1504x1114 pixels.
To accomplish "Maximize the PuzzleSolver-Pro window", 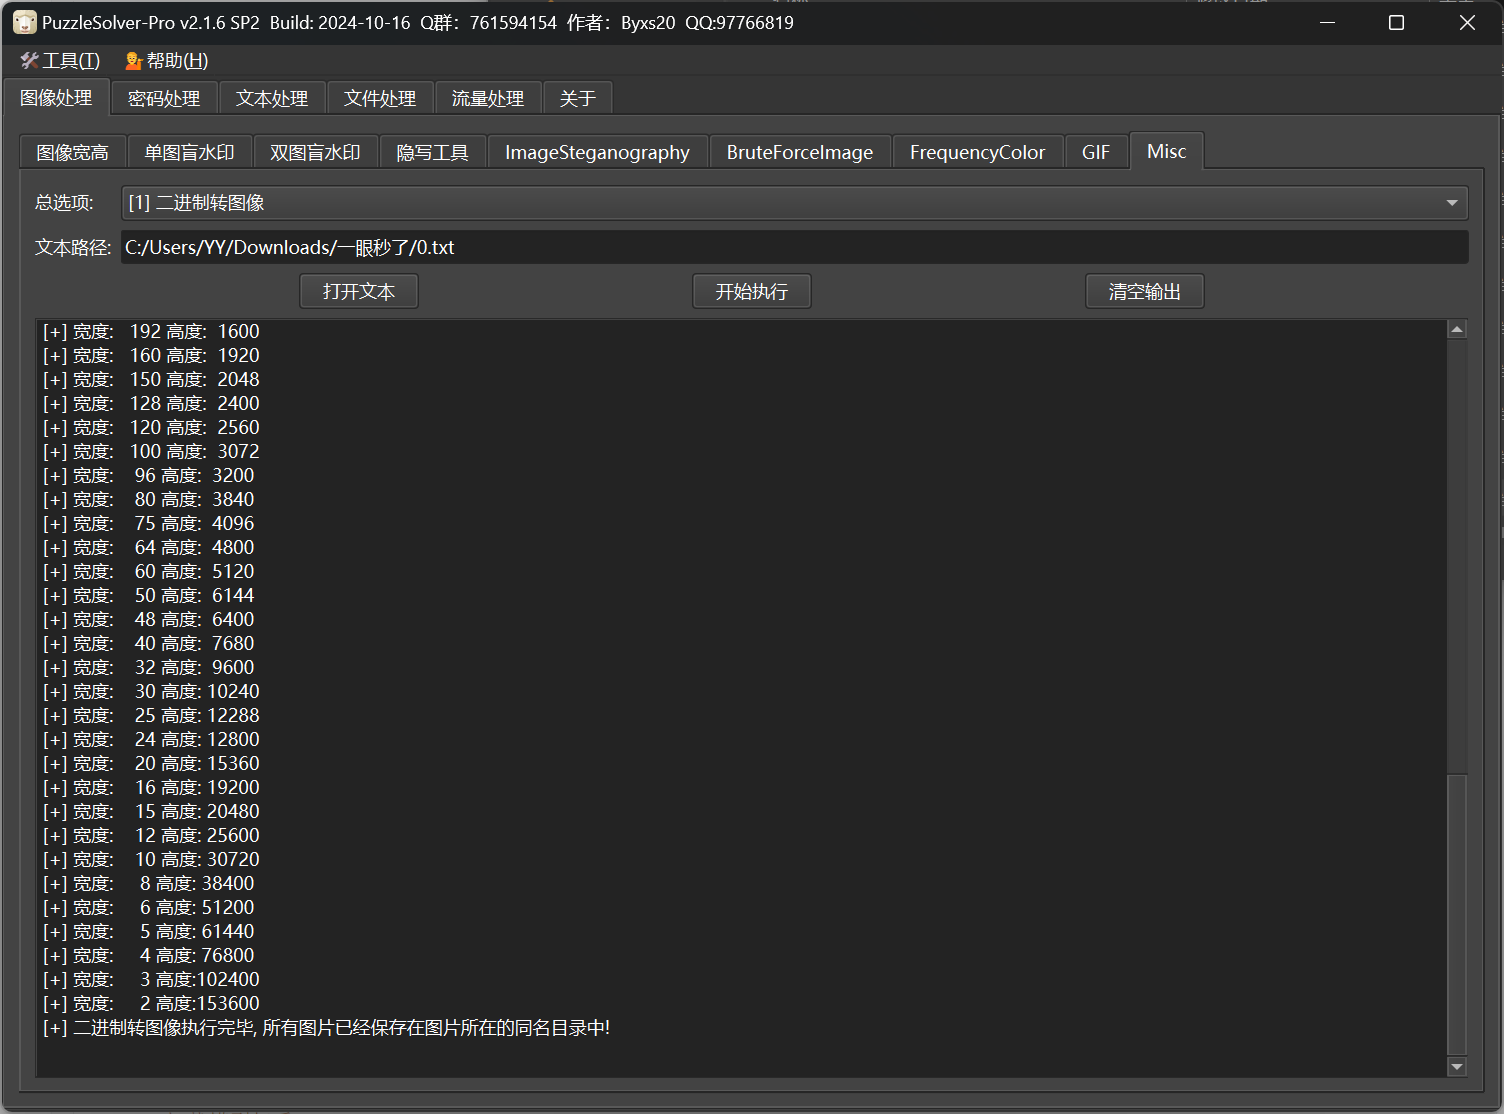I will [x=1397, y=22].
